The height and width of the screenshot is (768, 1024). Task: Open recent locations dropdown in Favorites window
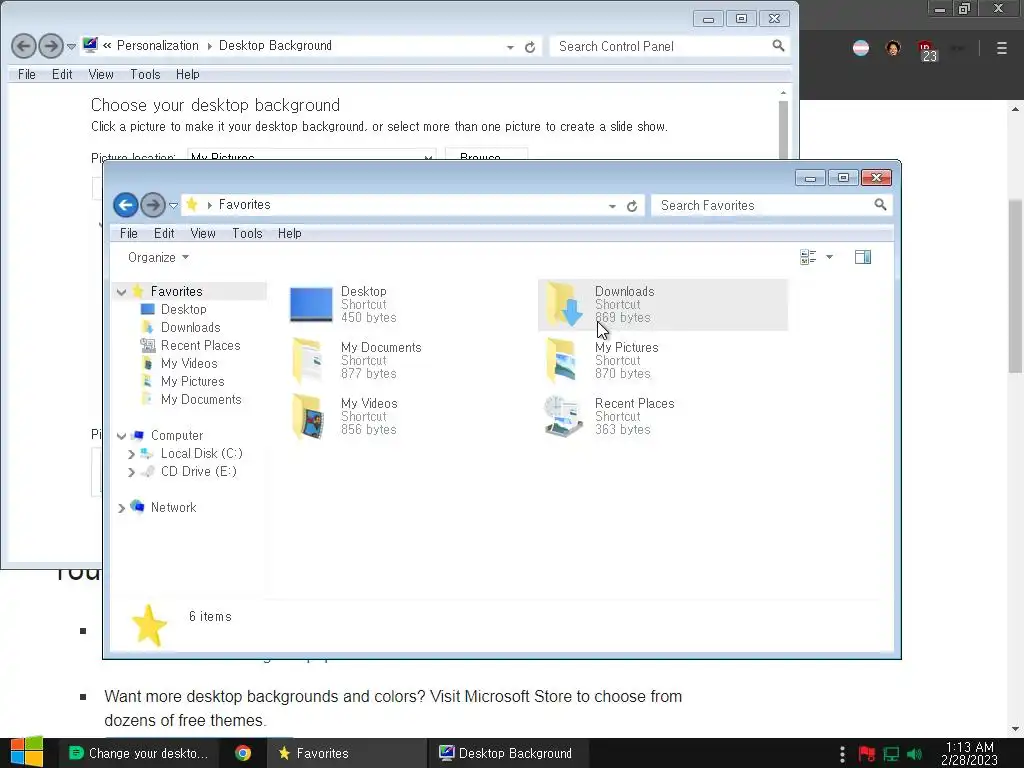(x=173, y=206)
